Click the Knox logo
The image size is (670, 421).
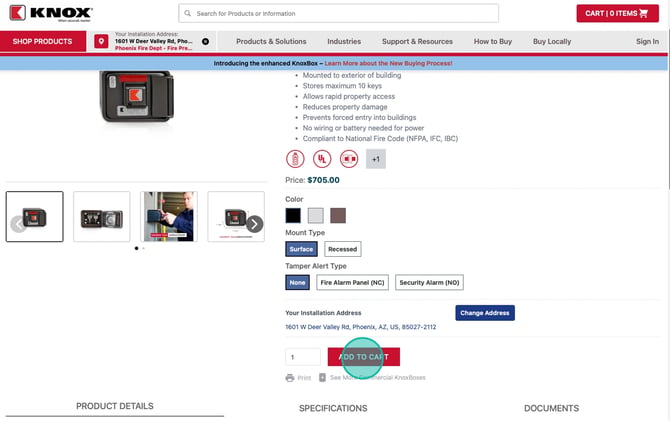coord(51,13)
